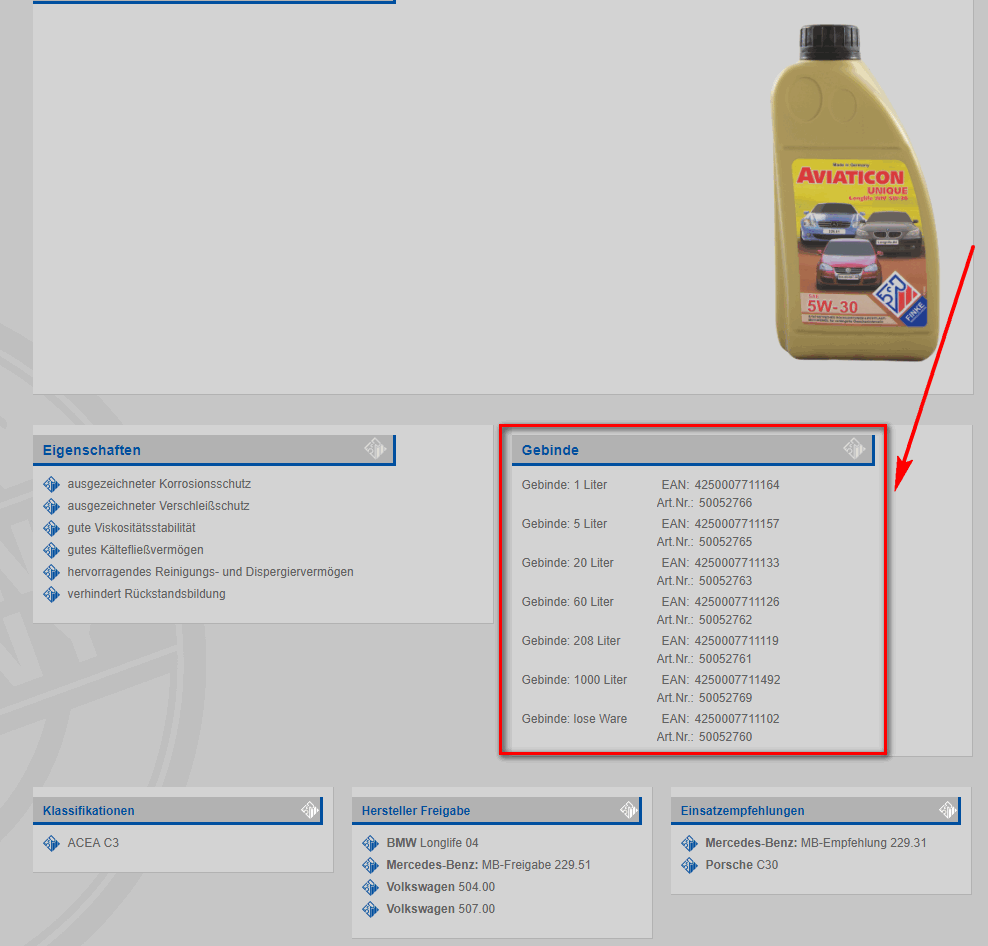The image size is (988, 946).
Task: Click the diamond icon in Einsatzempfehlungen header
Action: click(947, 810)
